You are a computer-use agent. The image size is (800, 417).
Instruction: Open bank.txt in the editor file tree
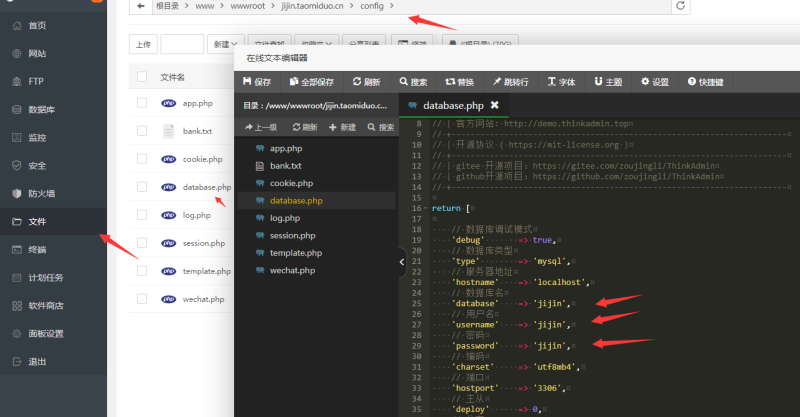click(286, 166)
